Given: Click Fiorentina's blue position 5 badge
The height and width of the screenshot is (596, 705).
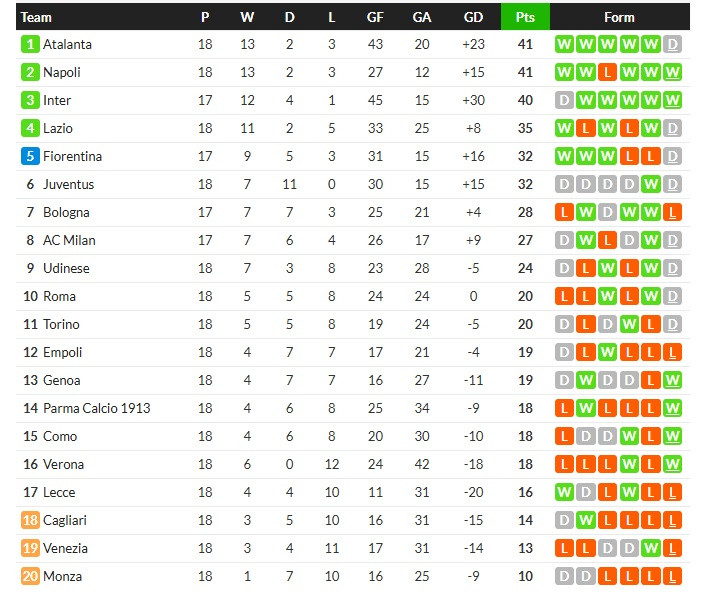Looking at the screenshot, I should 30,156.
